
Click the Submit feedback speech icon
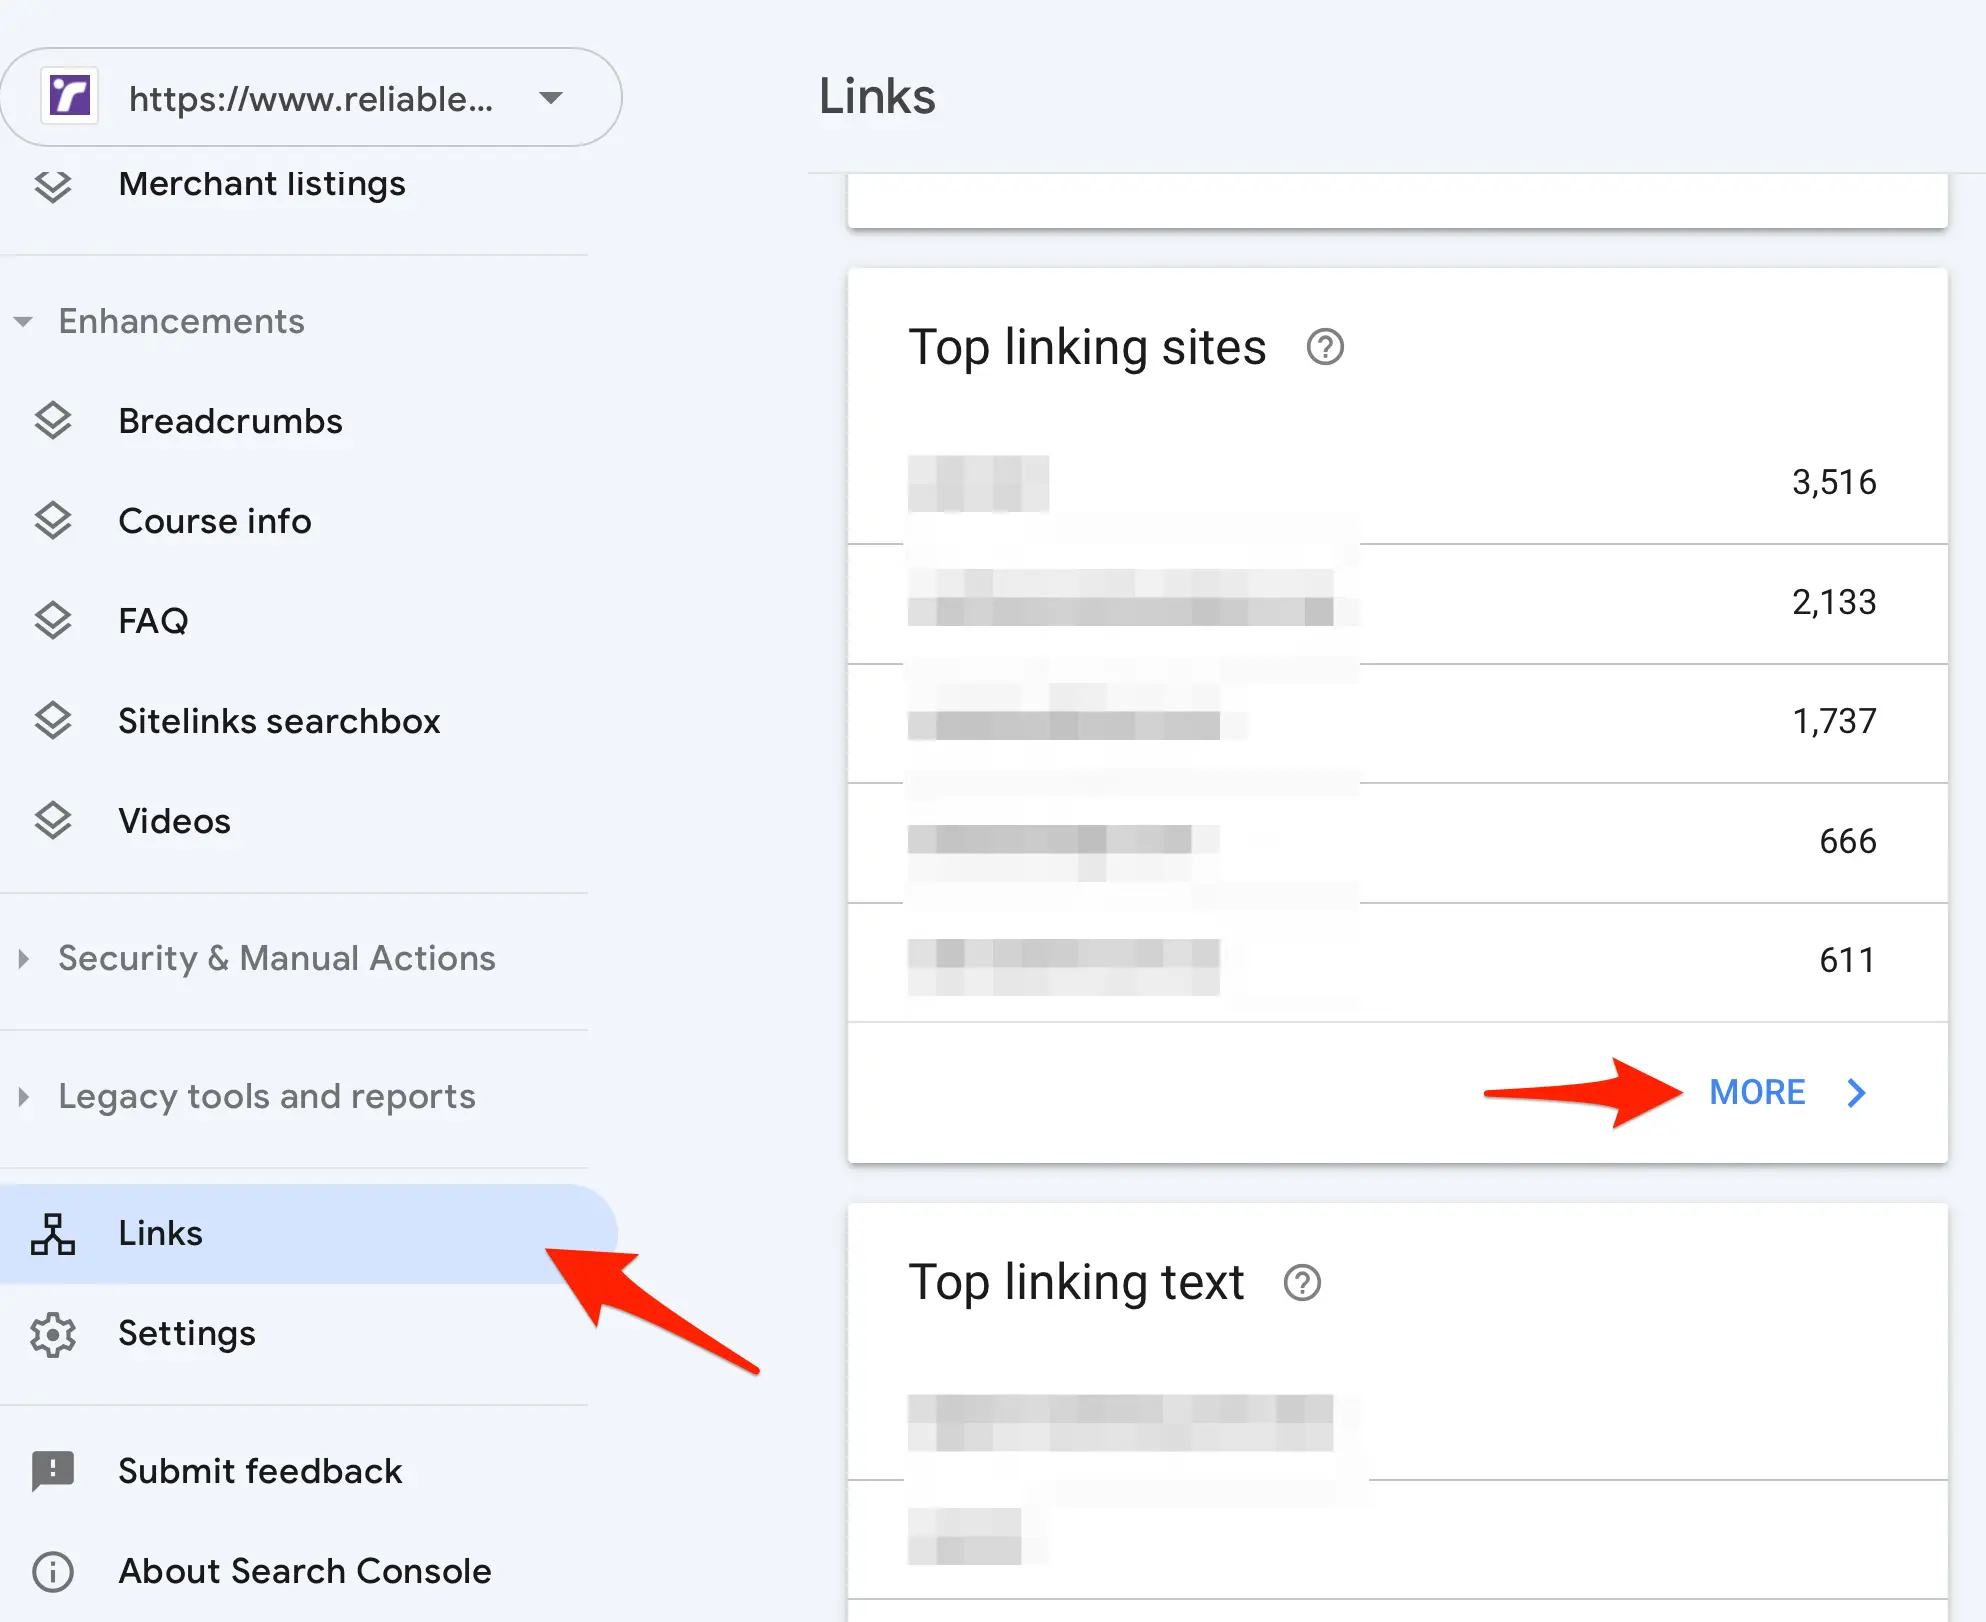point(53,1471)
